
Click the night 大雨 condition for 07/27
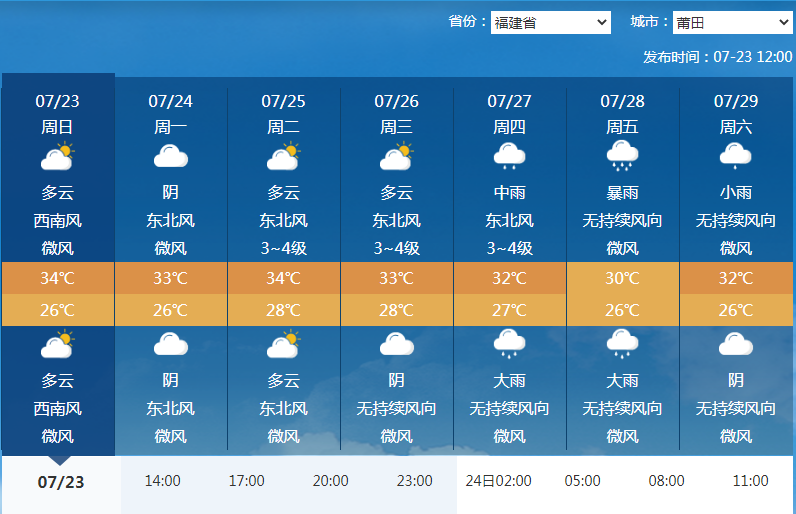click(x=509, y=381)
